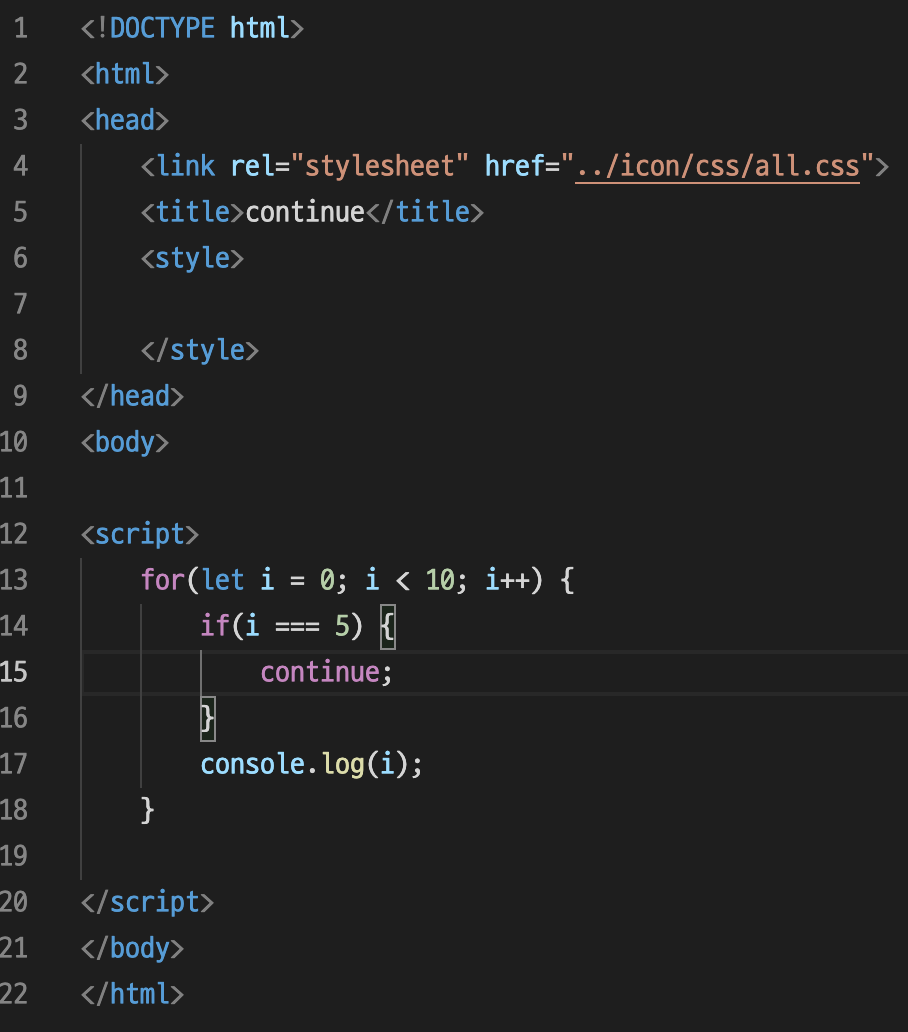The image size is (908, 1032).
Task: Click the number 5 in if condition
Action: pyautogui.click(x=342, y=626)
